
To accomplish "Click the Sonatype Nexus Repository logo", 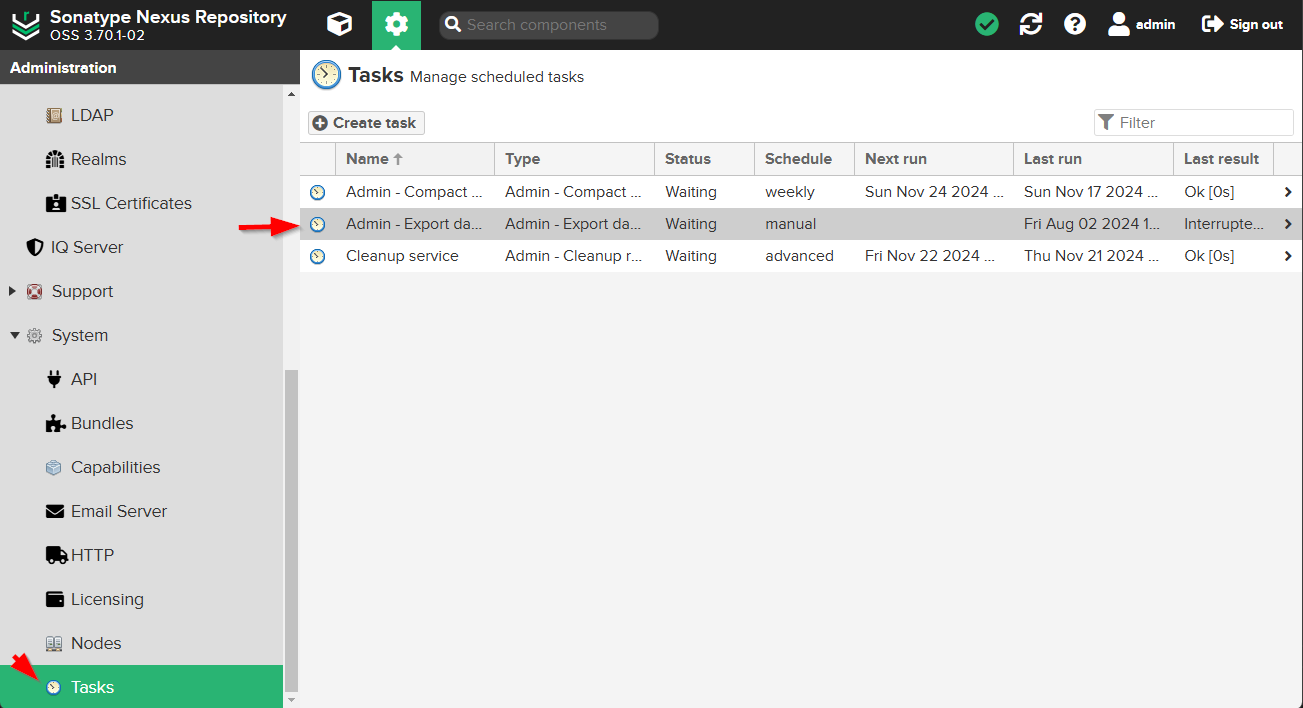I will pyautogui.click(x=26, y=25).
